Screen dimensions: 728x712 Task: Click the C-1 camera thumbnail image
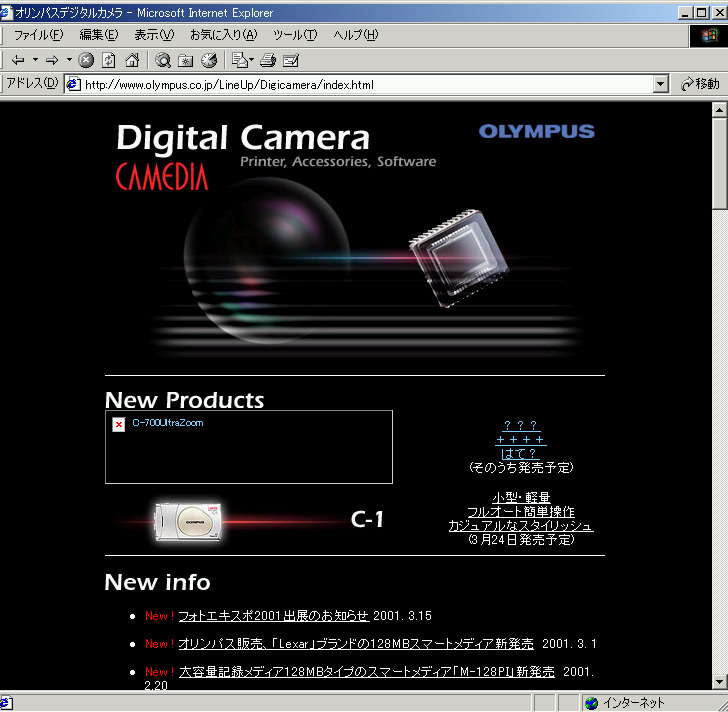point(188,522)
